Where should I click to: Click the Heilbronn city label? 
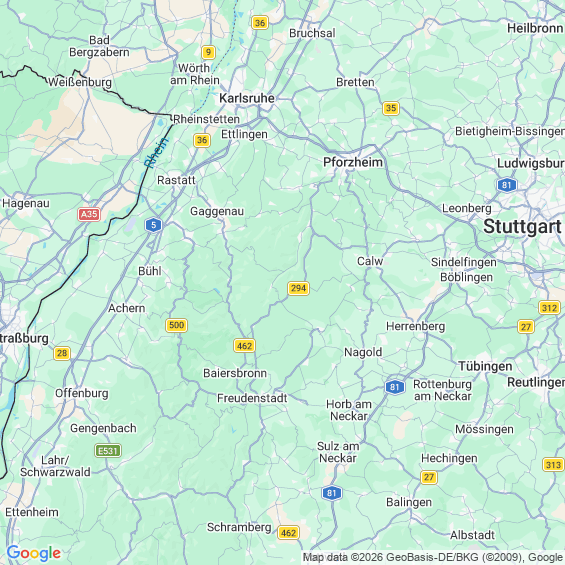(x=535, y=28)
